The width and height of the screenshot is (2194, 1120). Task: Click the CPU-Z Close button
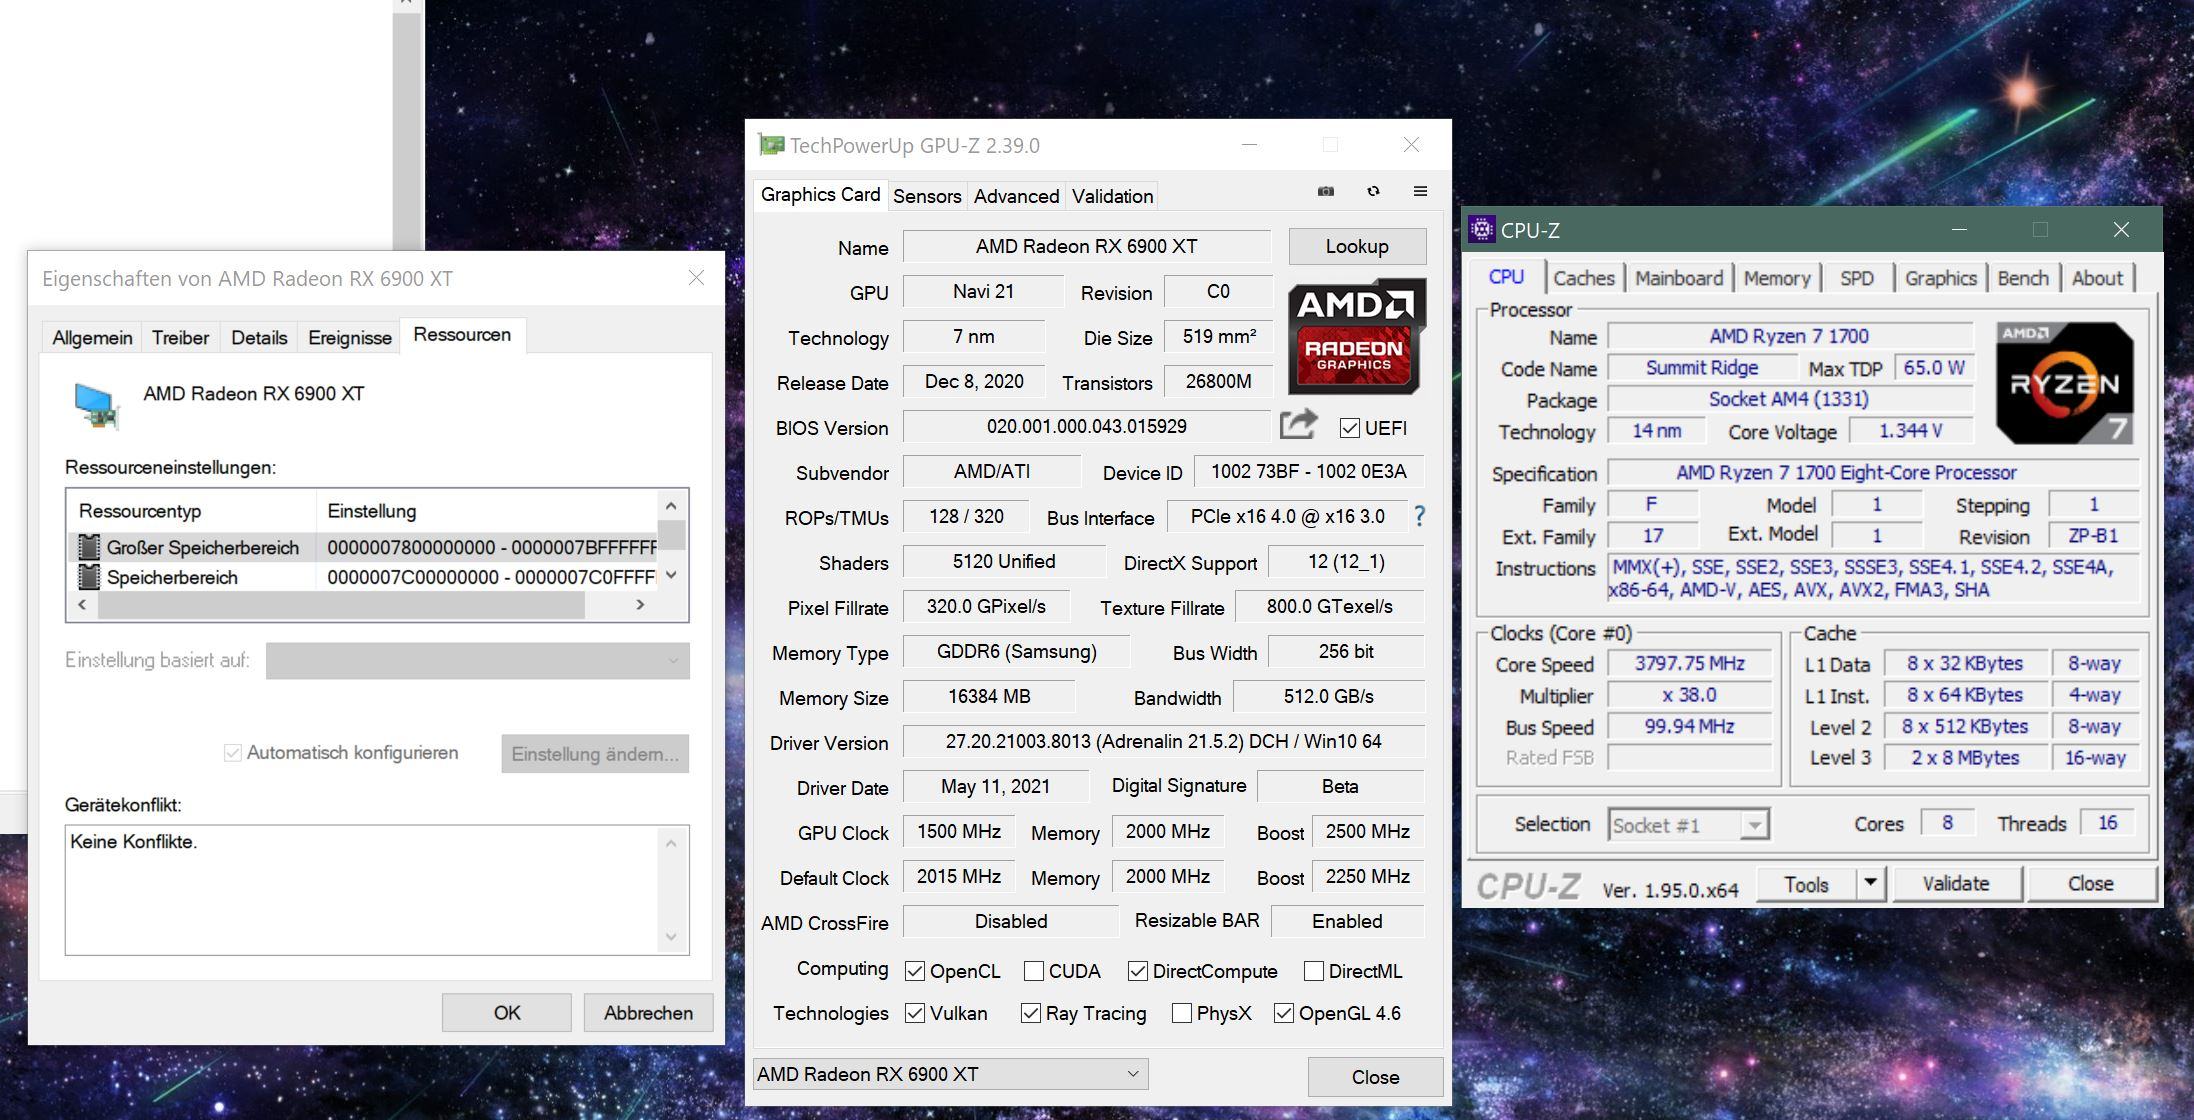pos(2090,883)
